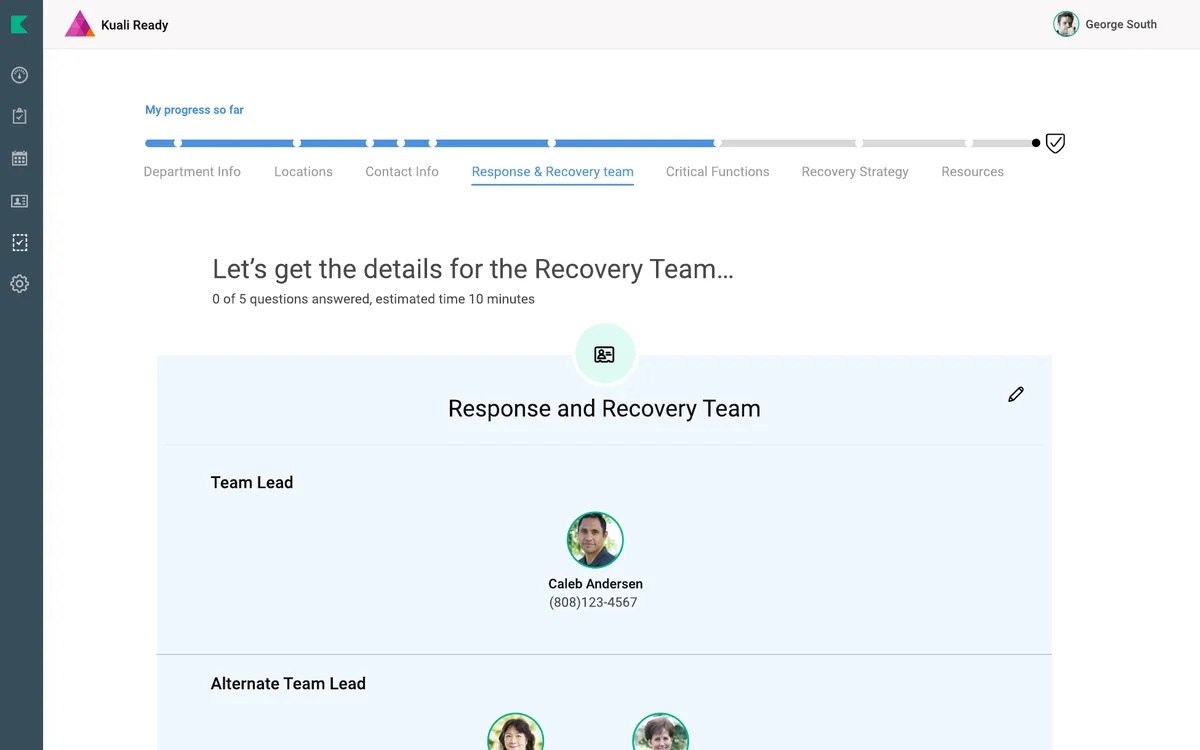Open the dashboard gauge icon in sidebar

click(19, 75)
